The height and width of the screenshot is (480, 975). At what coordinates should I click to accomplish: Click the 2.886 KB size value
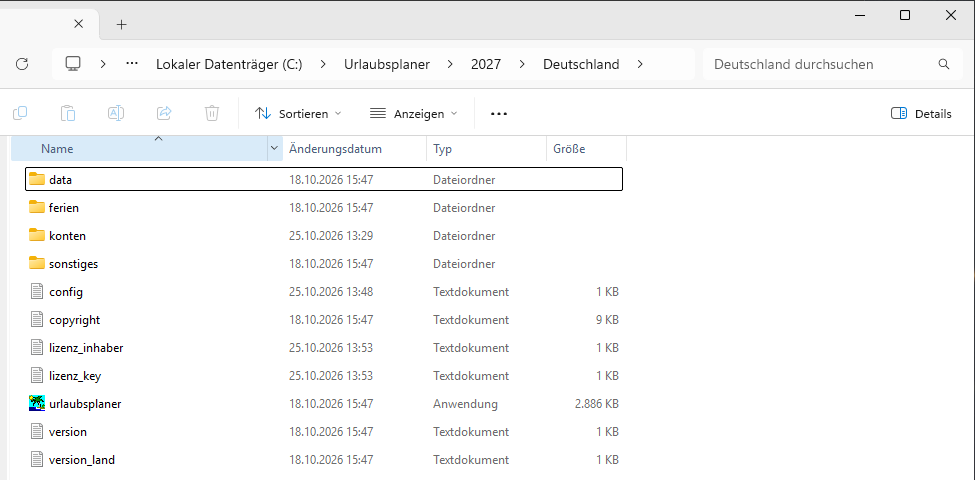click(x=597, y=404)
